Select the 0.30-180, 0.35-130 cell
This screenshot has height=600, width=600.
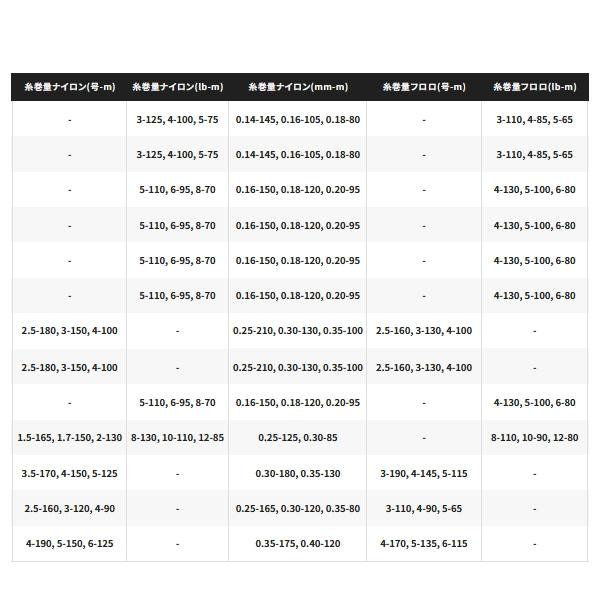(x=297, y=474)
